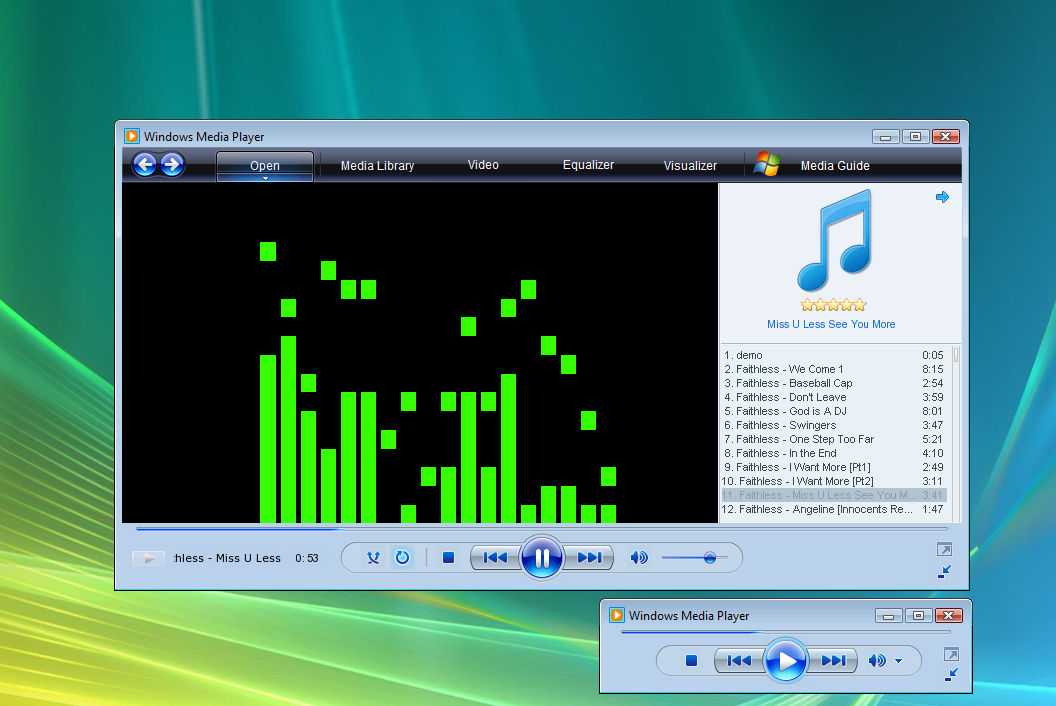Screen dimensions: 1056x706
Task: Click the shrink-arrow icon in the main player
Action: pos(944,572)
